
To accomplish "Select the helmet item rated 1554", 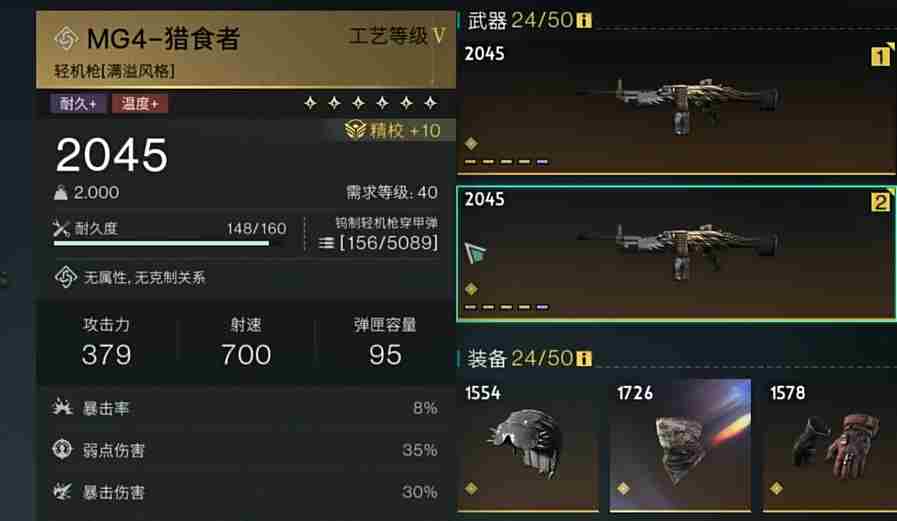I will pos(528,446).
